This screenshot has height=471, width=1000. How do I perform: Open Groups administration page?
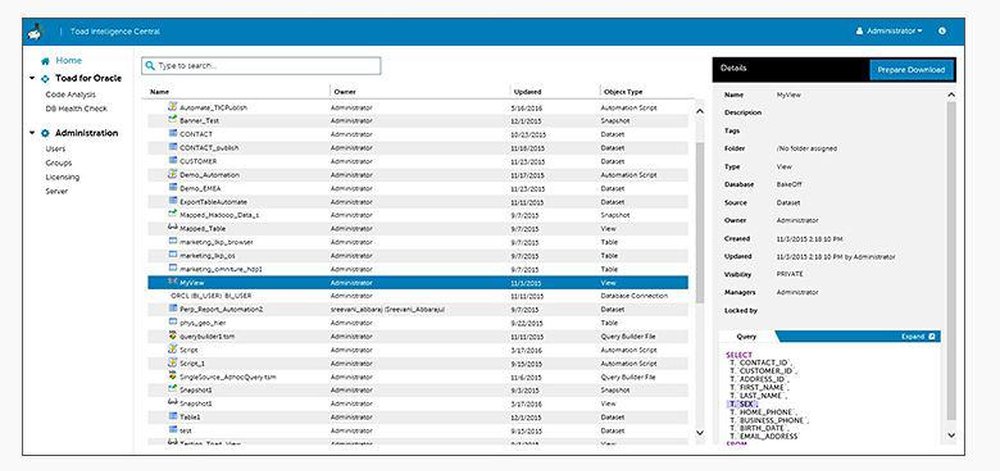59,163
